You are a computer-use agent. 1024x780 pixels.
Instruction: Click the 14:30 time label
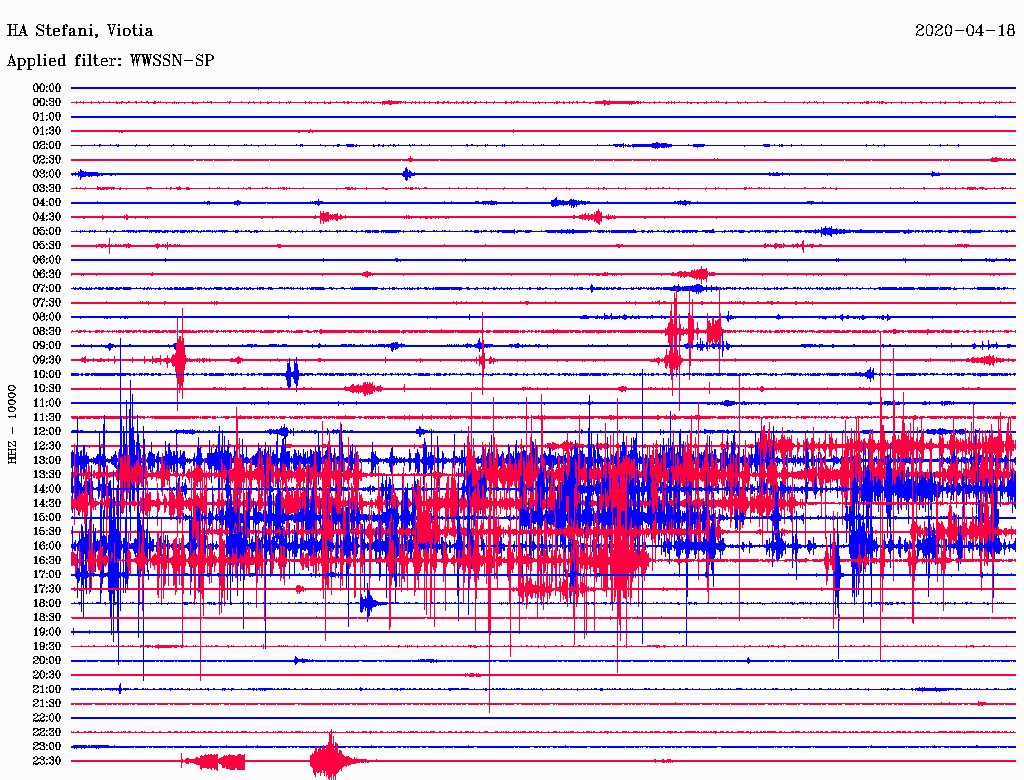tap(47, 504)
